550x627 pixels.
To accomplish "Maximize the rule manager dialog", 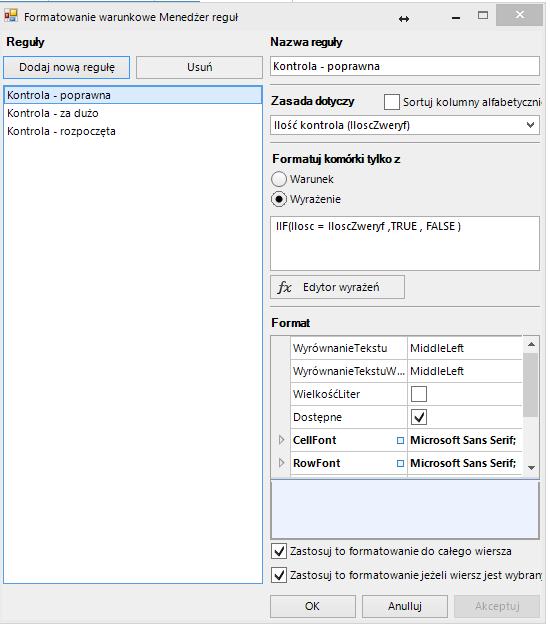I will pyautogui.click(x=483, y=16).
